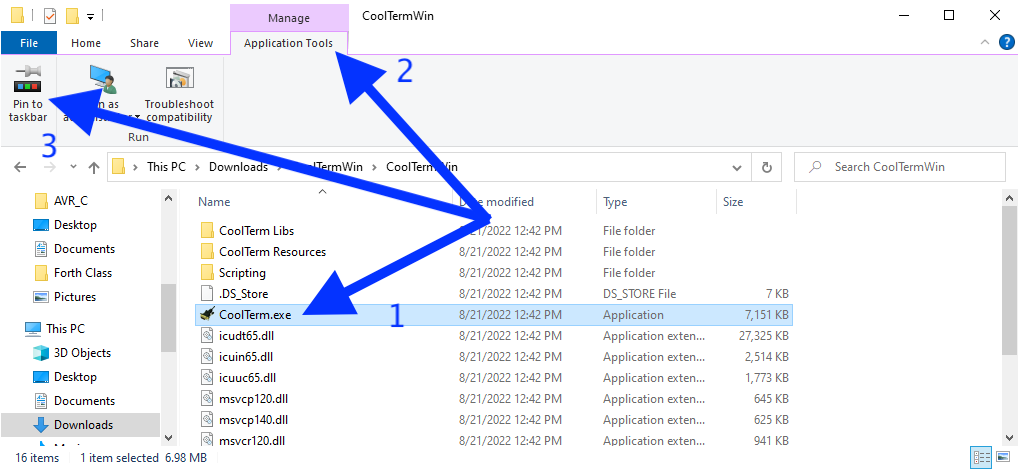Image resolution: width=1019 pixels, height=470 pixels.
Task: Go back with the Back arrow
Action: click(x=20, y=167)
